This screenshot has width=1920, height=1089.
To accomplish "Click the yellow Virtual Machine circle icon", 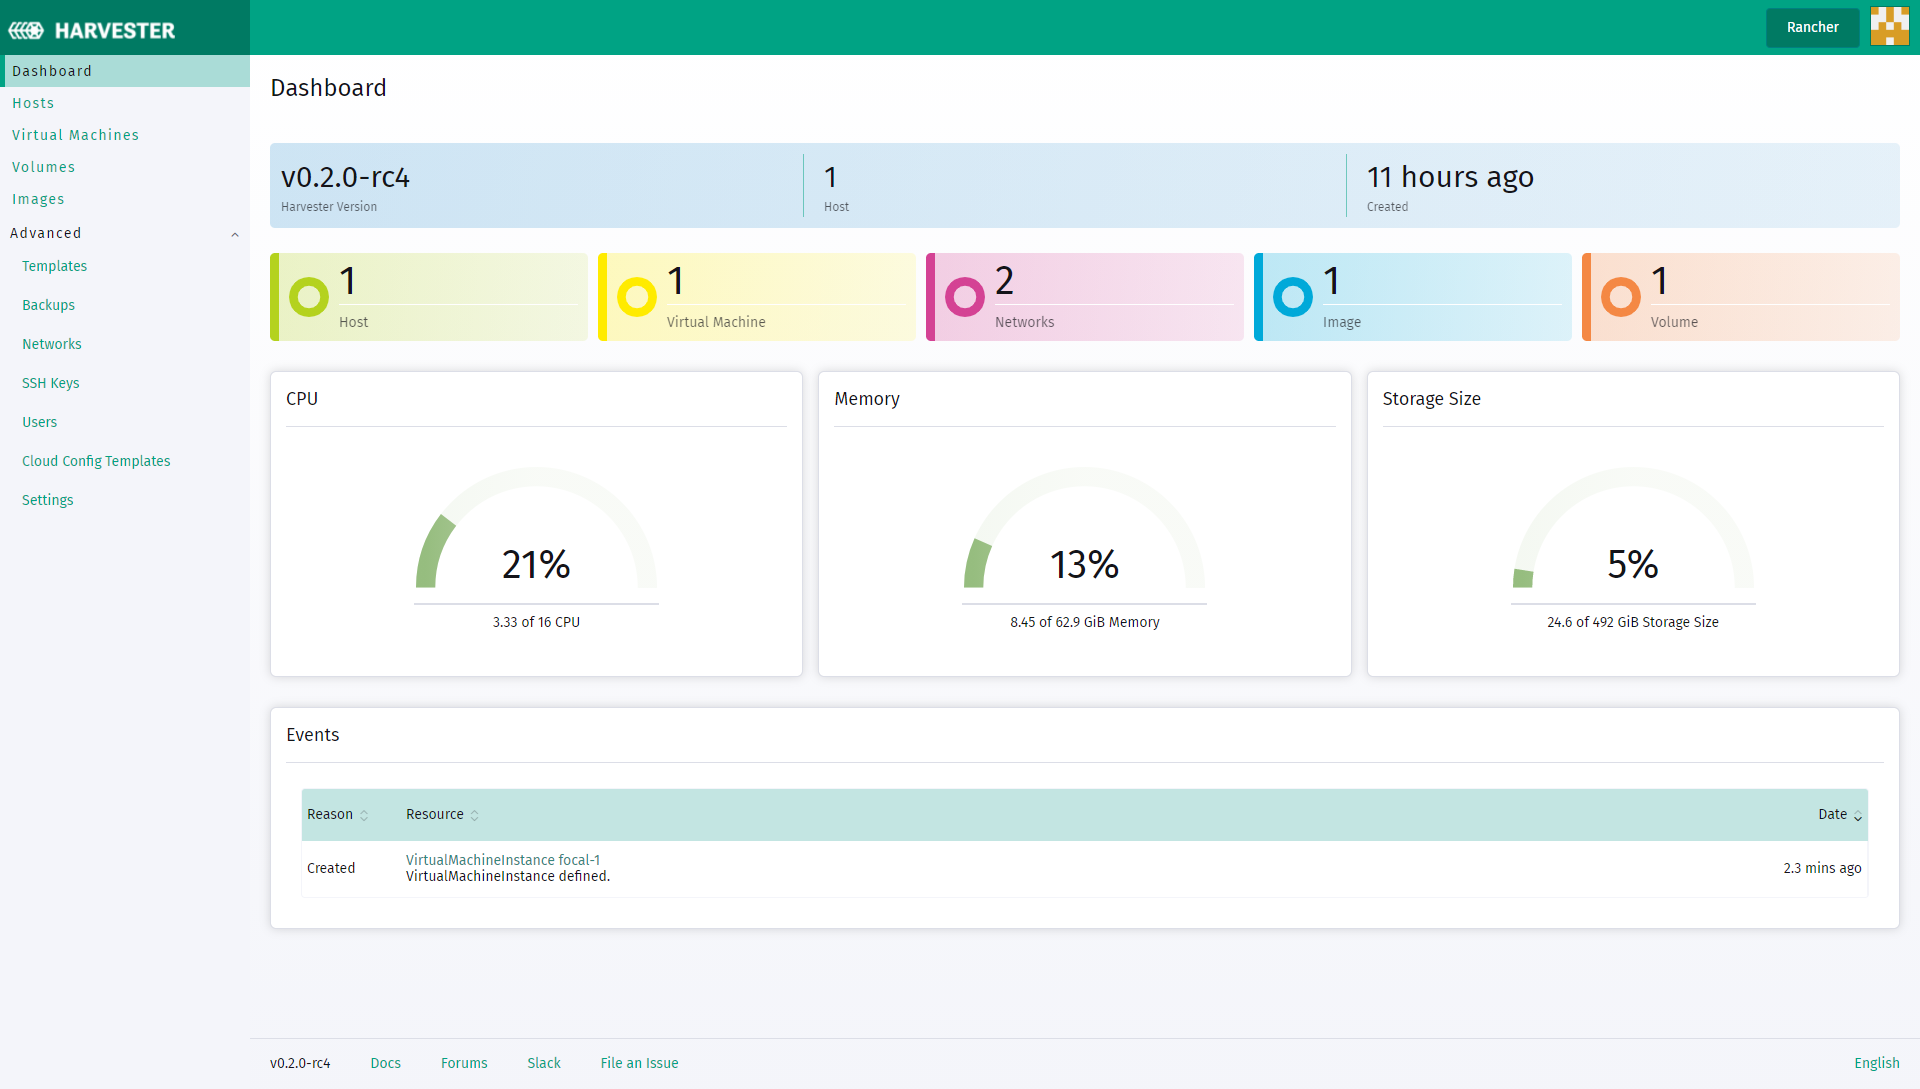I will [637, 297].
